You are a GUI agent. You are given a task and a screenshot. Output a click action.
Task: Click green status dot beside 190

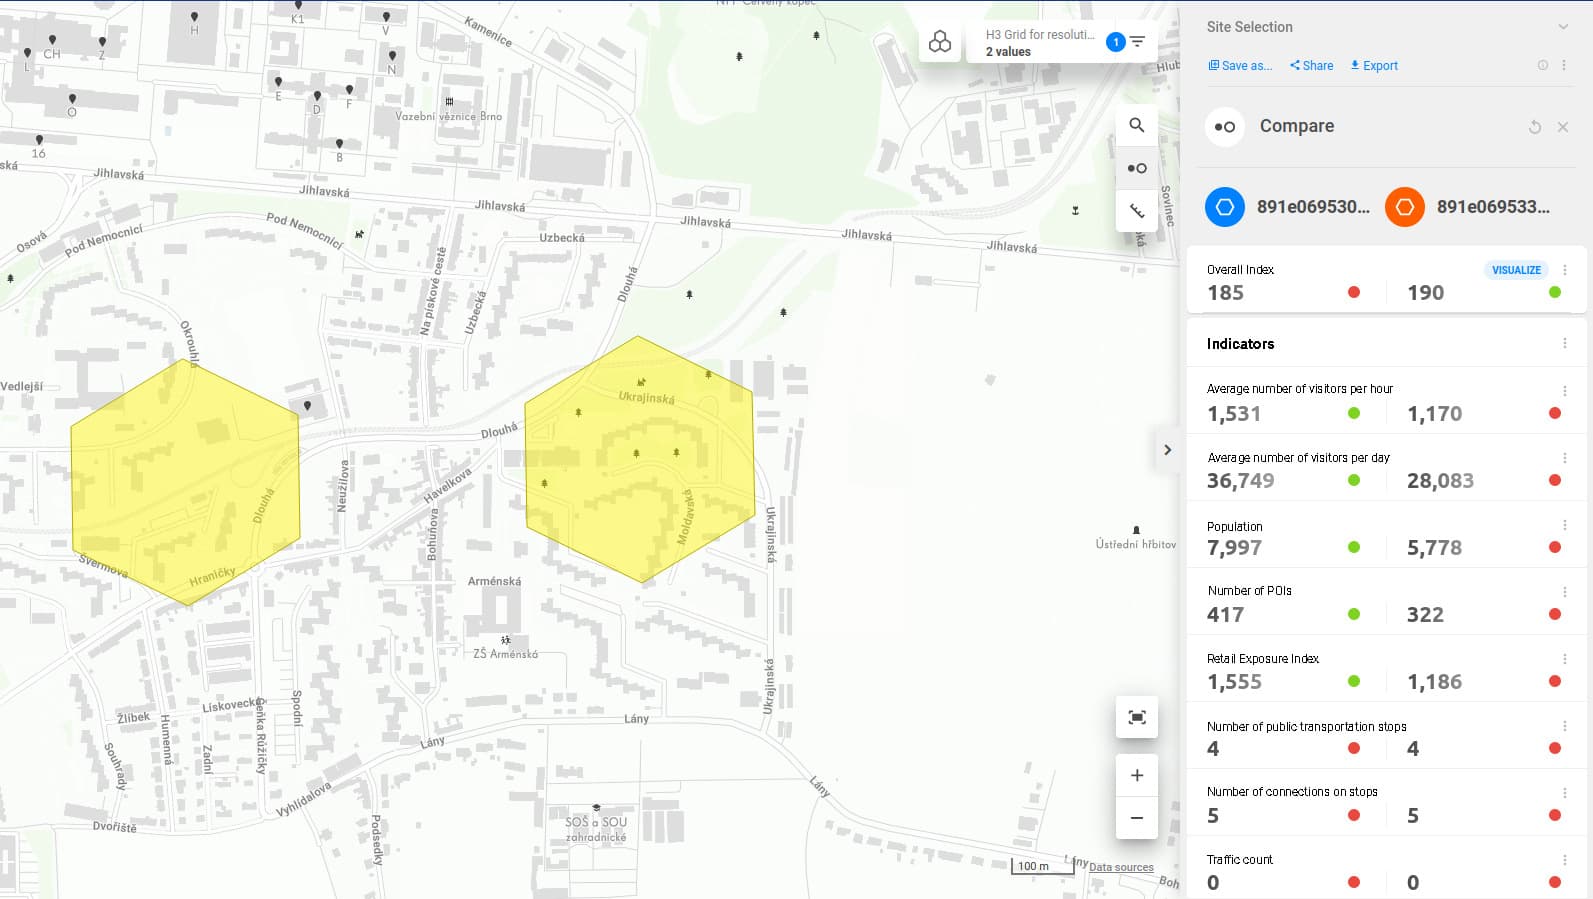pos(1554,293)
